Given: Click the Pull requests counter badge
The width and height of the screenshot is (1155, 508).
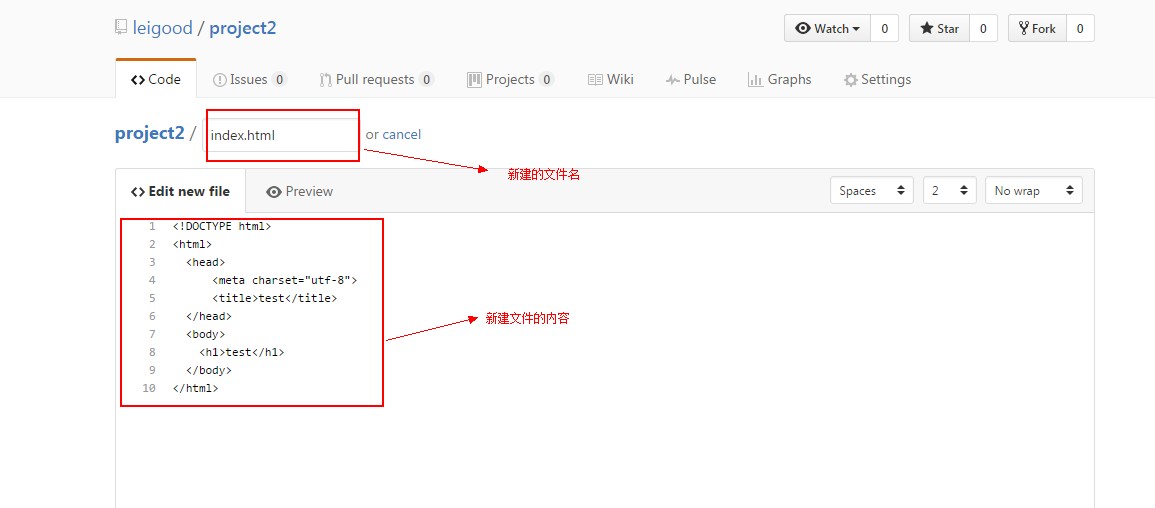Looking at the screenshot, I should tap(426, 80).
